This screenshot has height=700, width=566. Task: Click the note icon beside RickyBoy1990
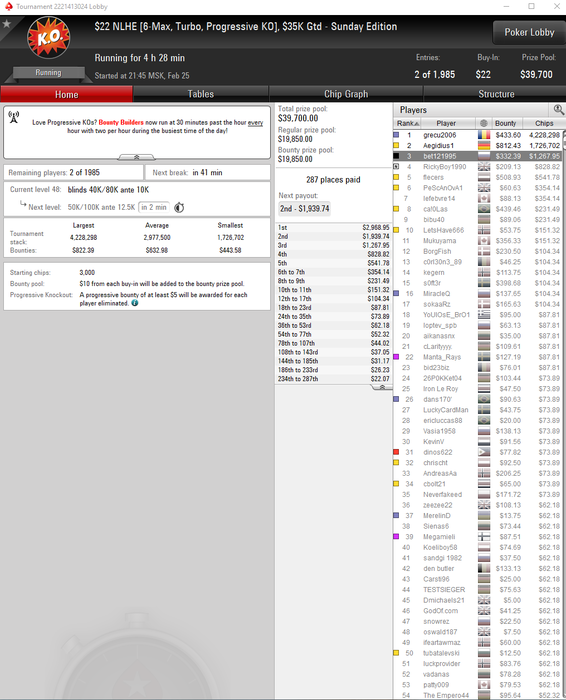pyautogui.click(x=396, y=167)
